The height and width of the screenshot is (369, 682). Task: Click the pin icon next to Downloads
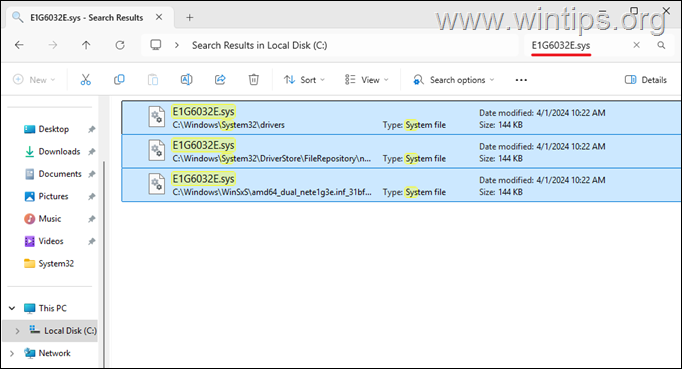click(x=91, y=151)
